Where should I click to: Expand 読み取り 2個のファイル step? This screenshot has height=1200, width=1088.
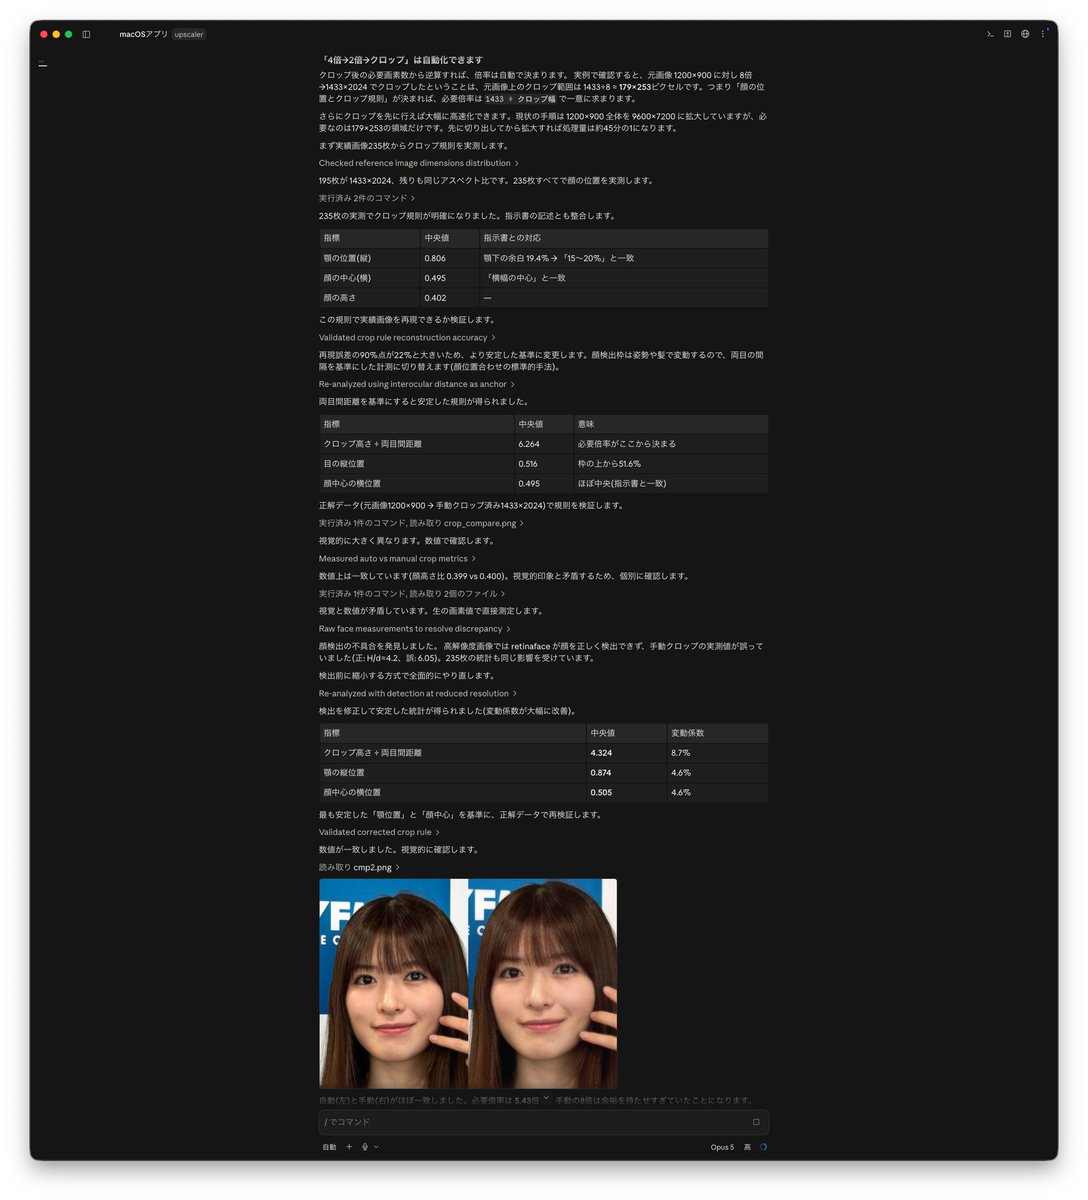click(x=412, y=594)
